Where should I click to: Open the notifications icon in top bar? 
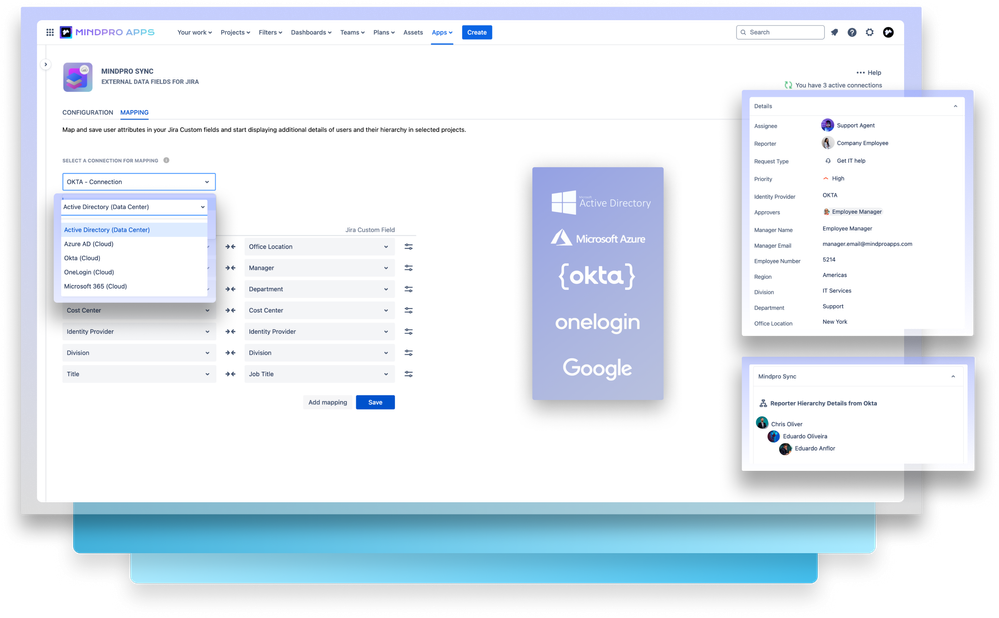[834, 32]
